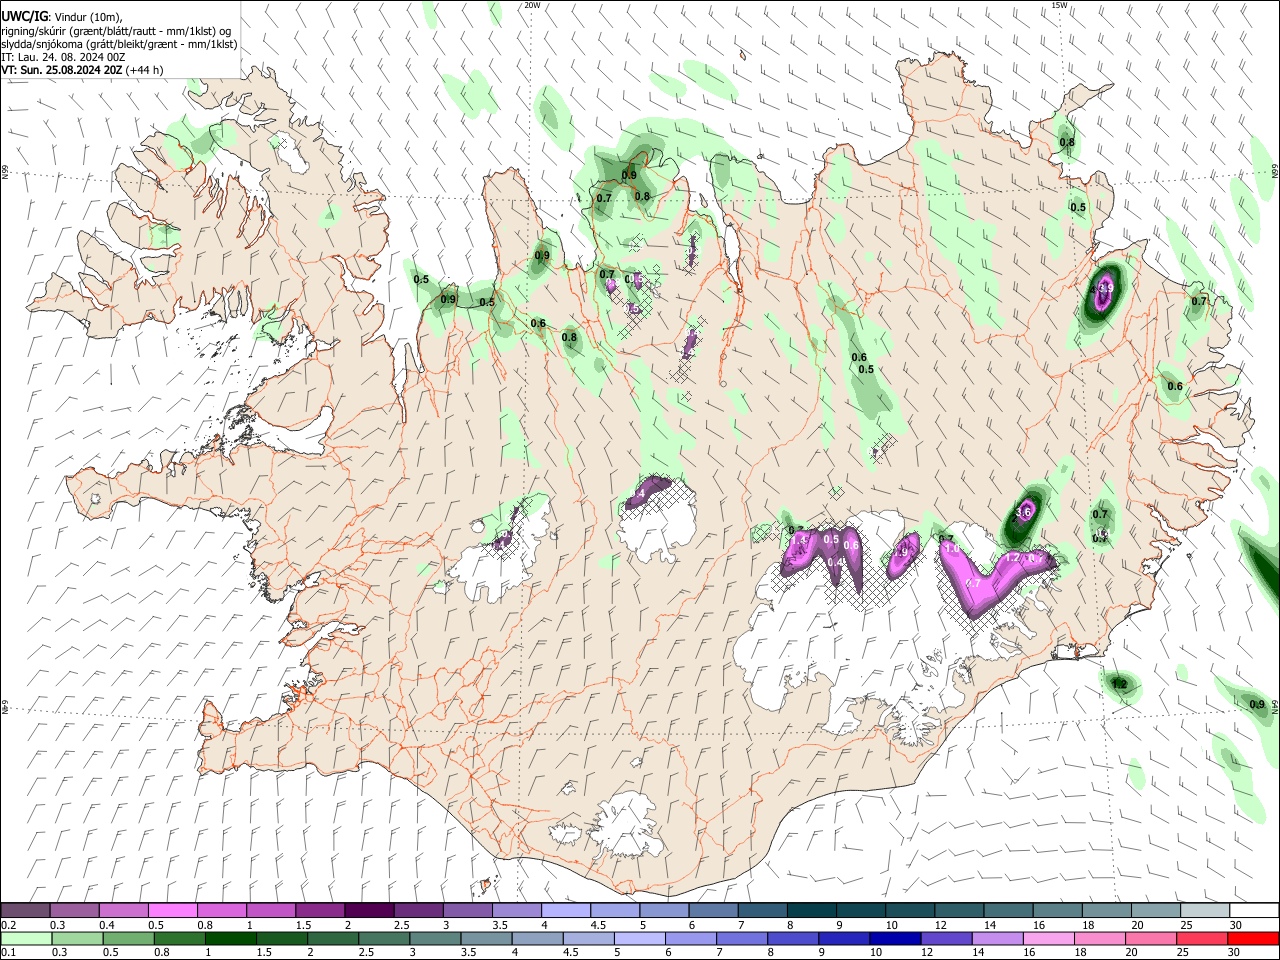Select the 25 label on the rain scale
Image resolution: width=1280 pixels, height=960 pixels.
coord(1183,953)
